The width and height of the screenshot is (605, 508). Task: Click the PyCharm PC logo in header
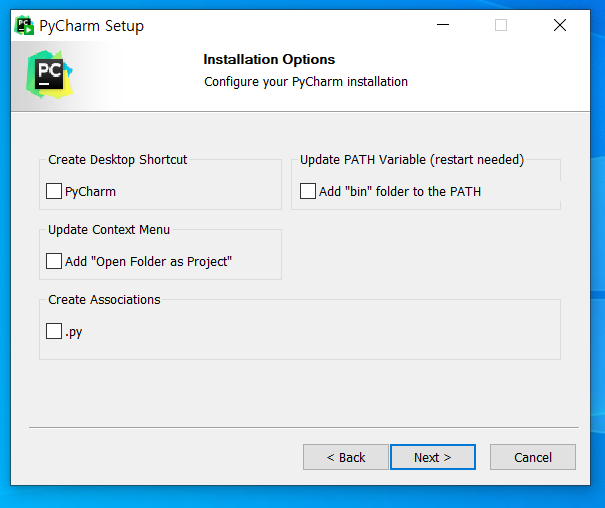pyautogui.click(x=49, y=74)
